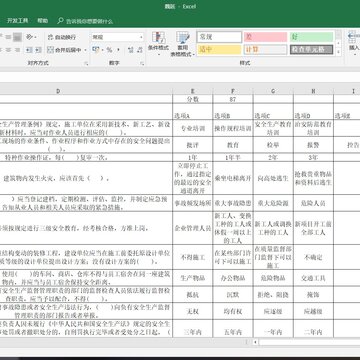Select column E header
This screenshot has width=360, height=360.
click(193, 91)
